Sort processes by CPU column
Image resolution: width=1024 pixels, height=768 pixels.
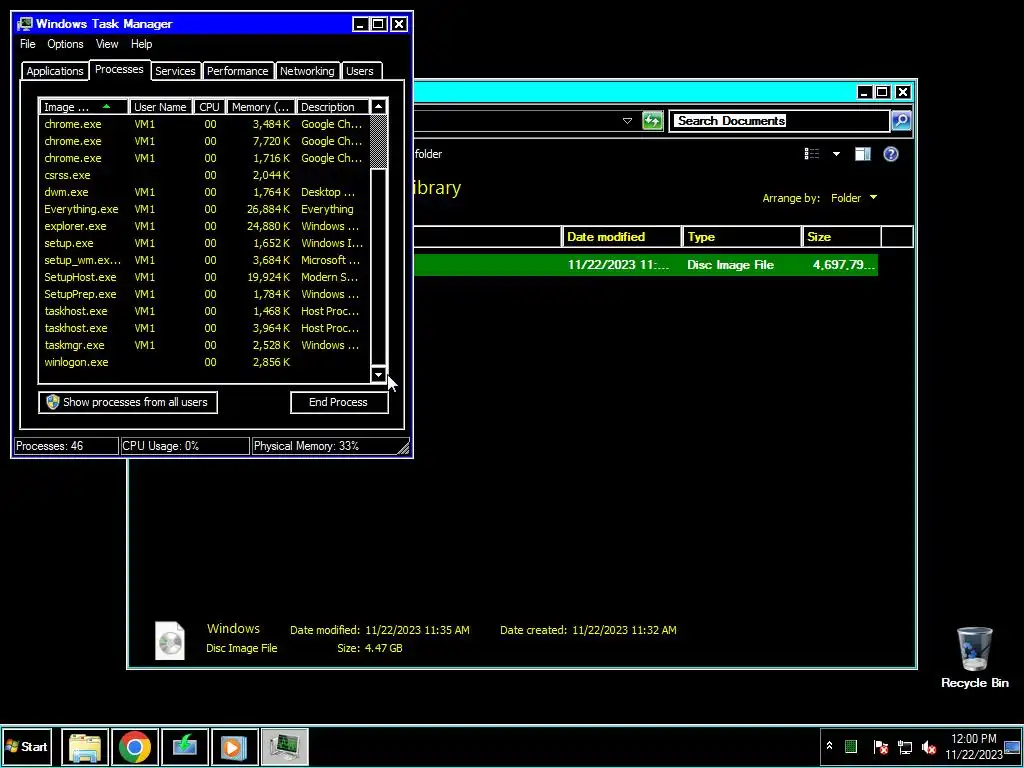210,106
